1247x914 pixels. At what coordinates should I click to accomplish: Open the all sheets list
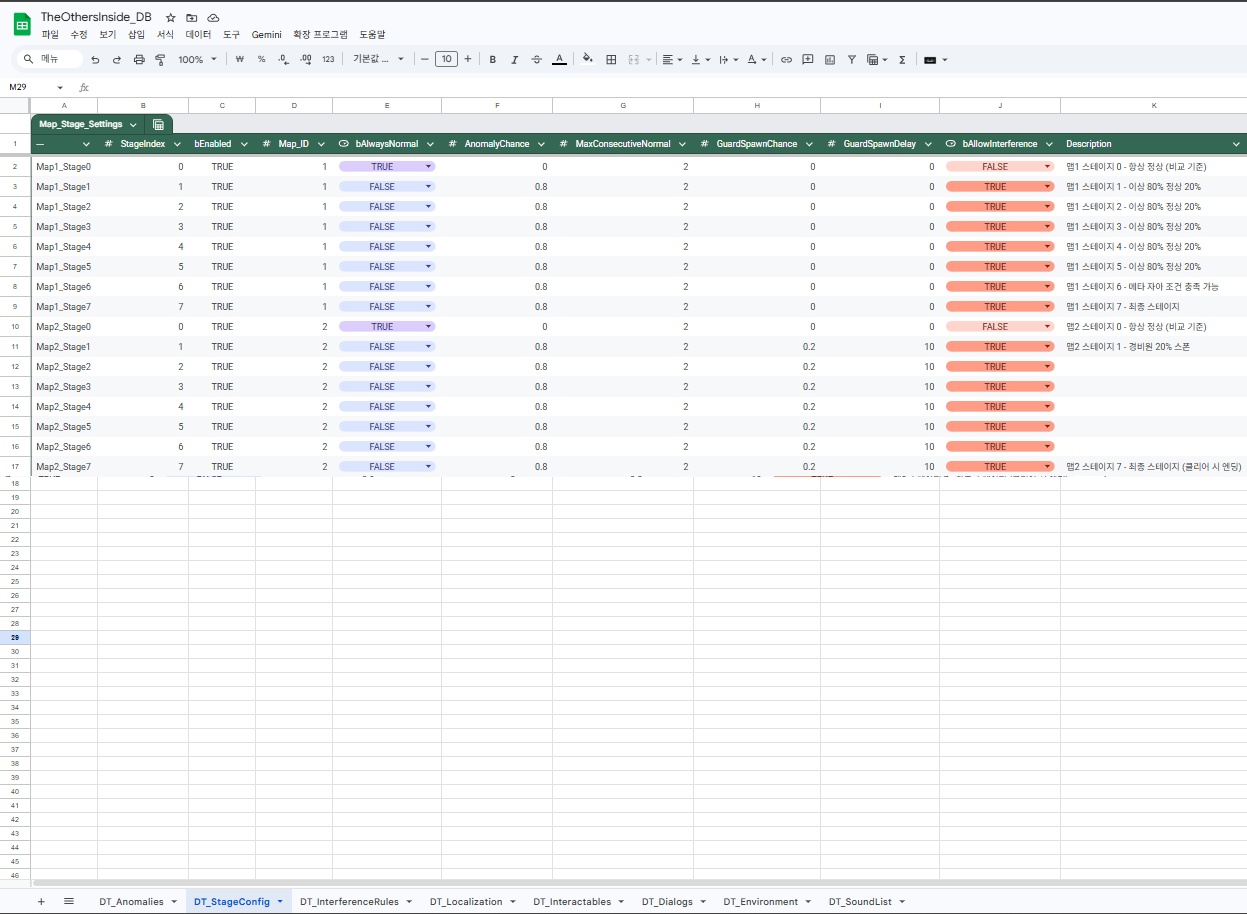click(x=69, y=901)
